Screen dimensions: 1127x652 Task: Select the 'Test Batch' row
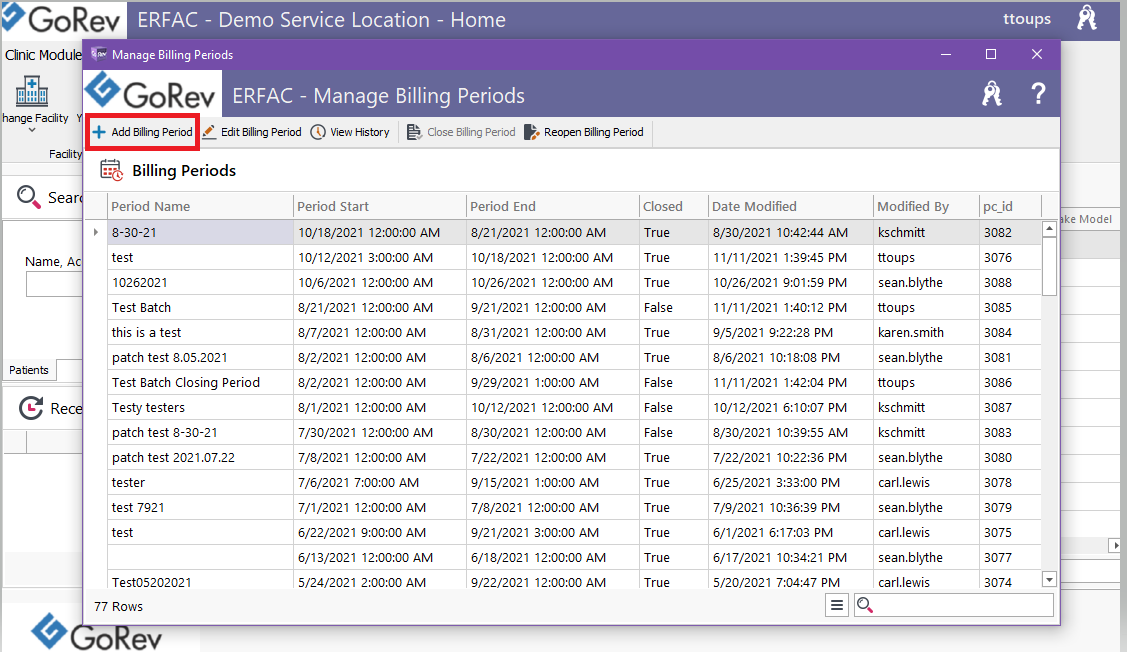[x=564, y=308]
